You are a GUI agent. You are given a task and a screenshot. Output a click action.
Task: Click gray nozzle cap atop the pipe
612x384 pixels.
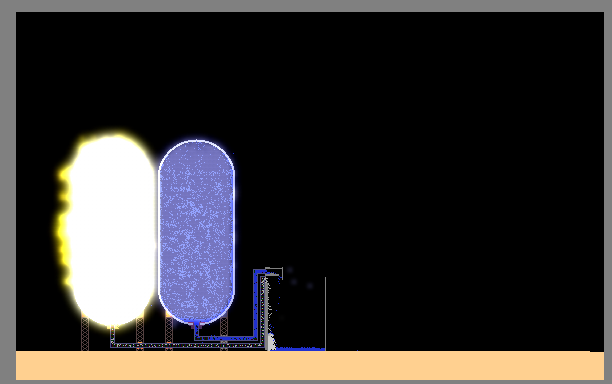click(274, 272)
